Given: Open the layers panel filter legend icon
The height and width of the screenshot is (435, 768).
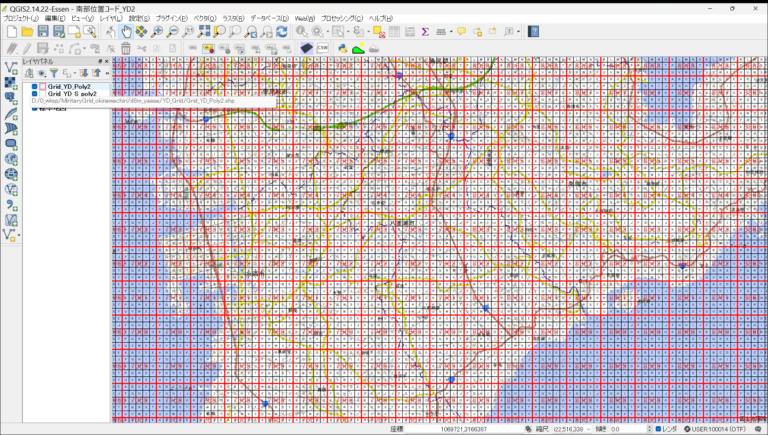Looking at the screenshot, I should 55,73.
